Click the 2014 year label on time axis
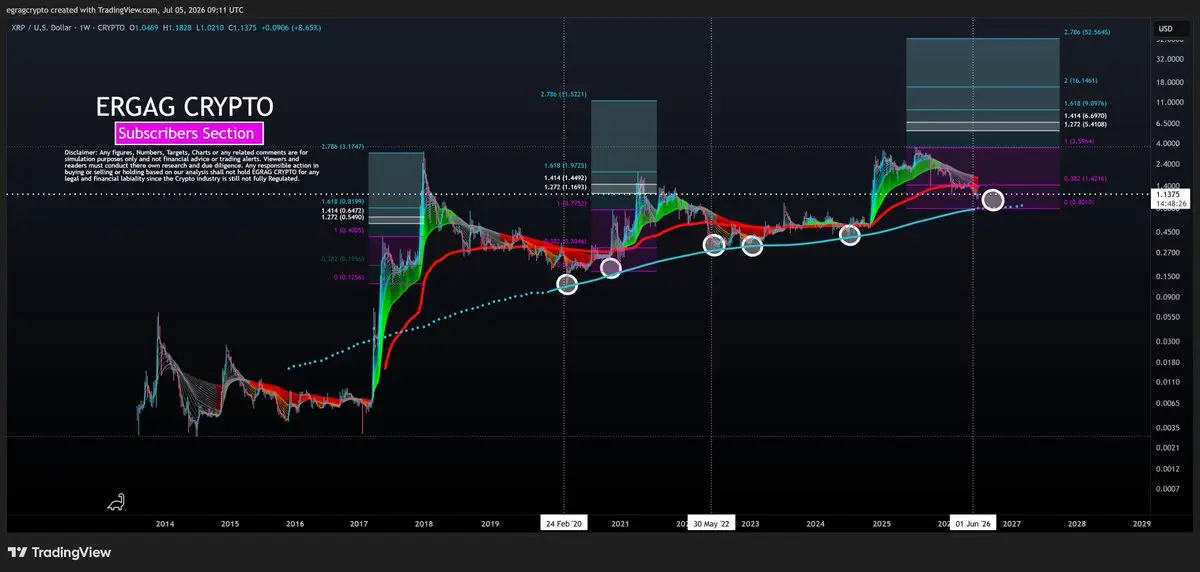Image resolution: width=1200 pixels, height=572 pixels. point(164,523)
